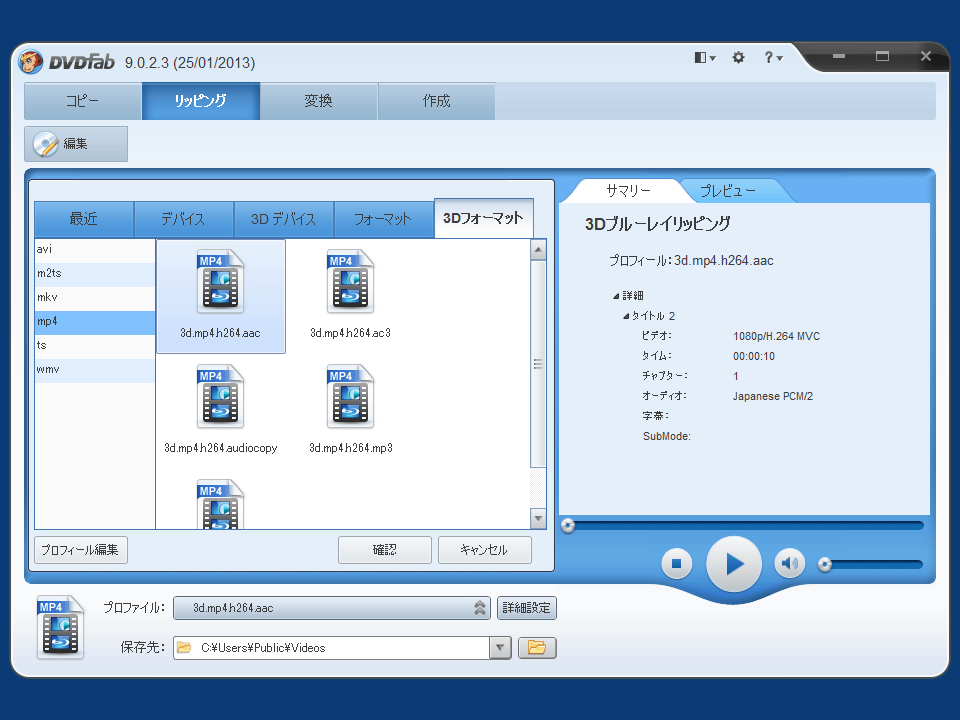Select mkv in the format list
The height and width of the screenshot is (720, 960).
coord(95,298)
